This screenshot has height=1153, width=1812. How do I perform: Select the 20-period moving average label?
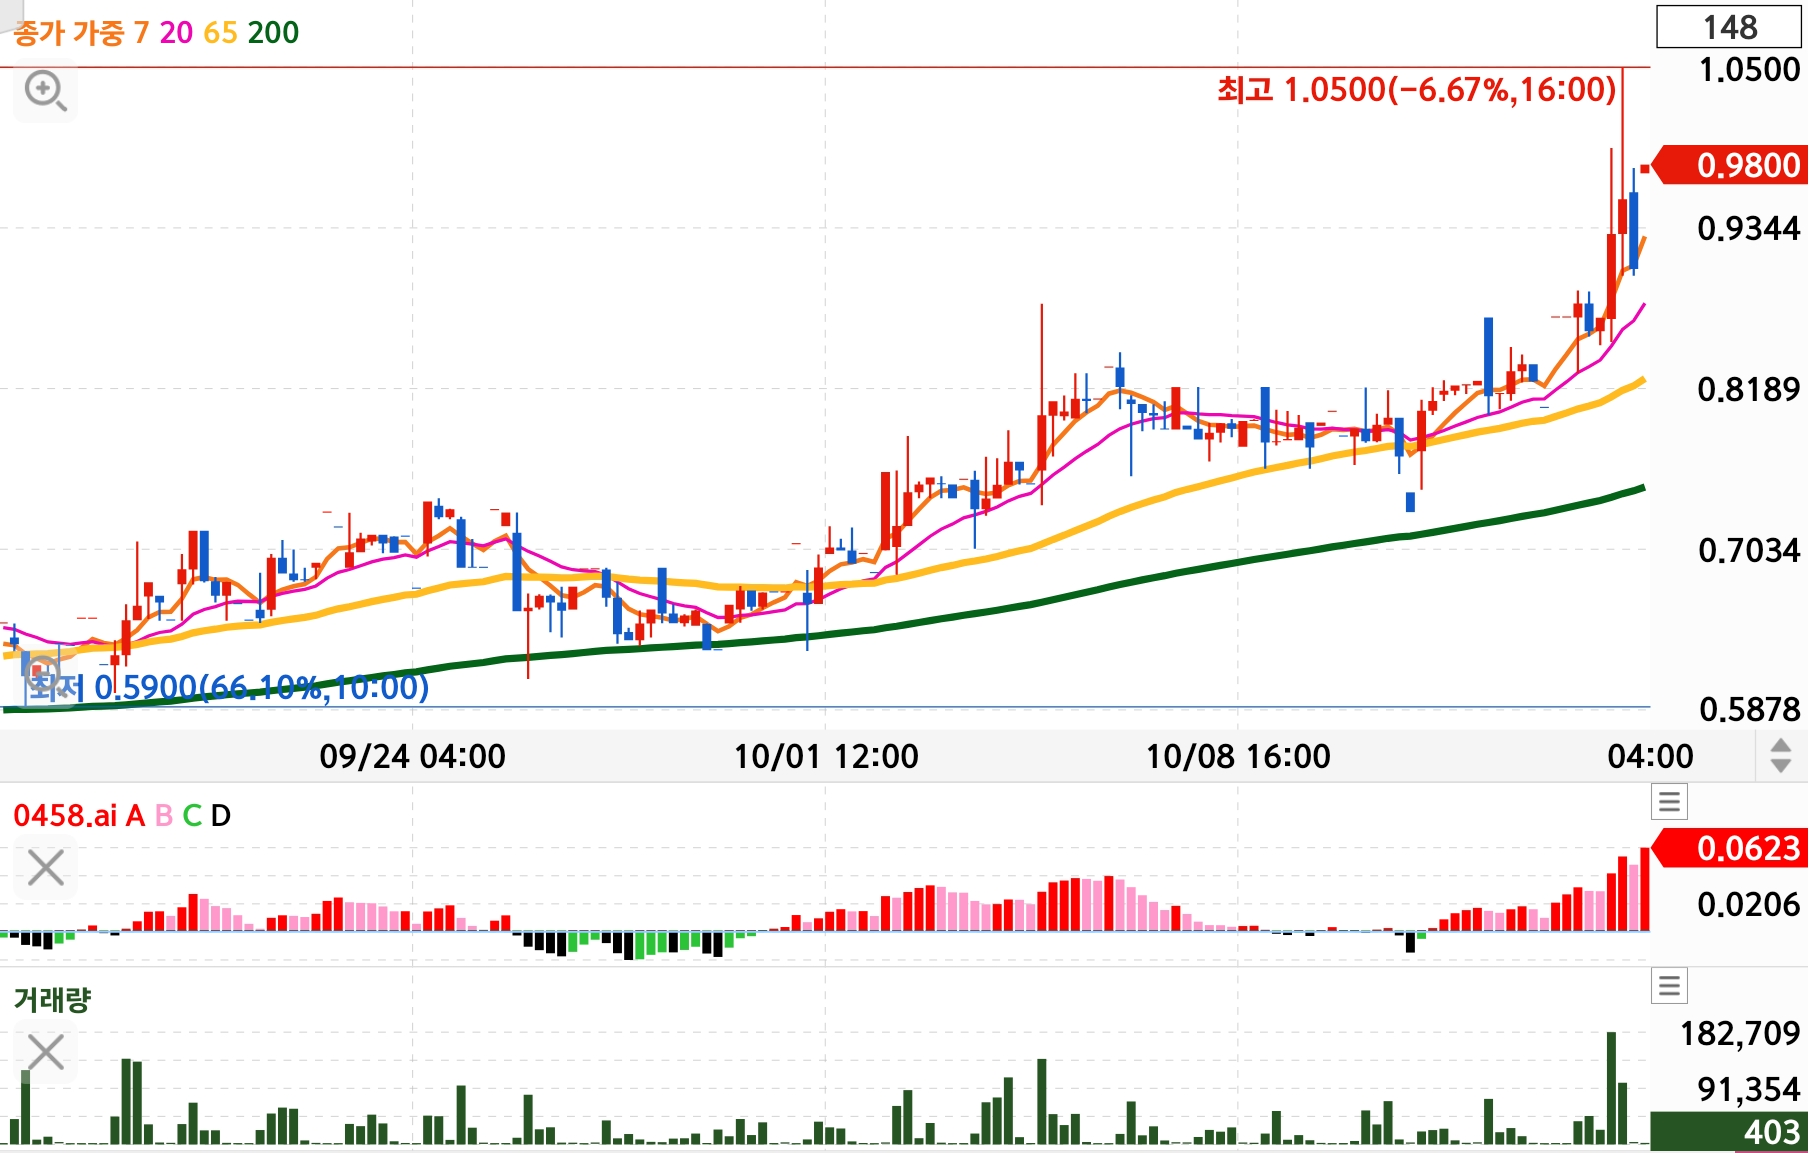tap(176, 33)
